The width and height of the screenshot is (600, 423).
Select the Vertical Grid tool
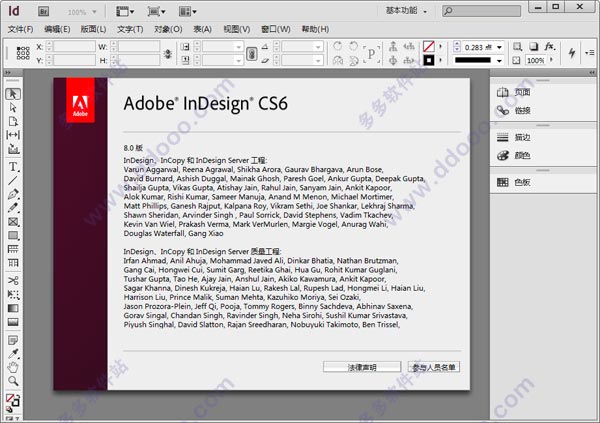tap(13, 263)
